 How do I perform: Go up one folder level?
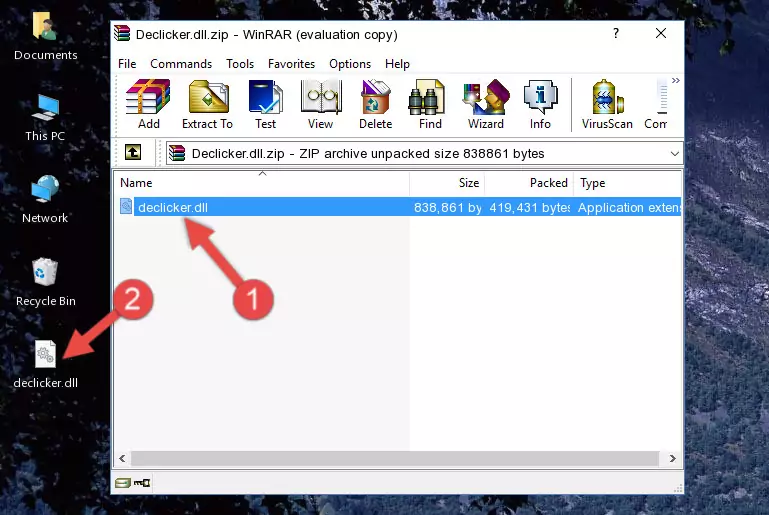[x=133, y=153]
